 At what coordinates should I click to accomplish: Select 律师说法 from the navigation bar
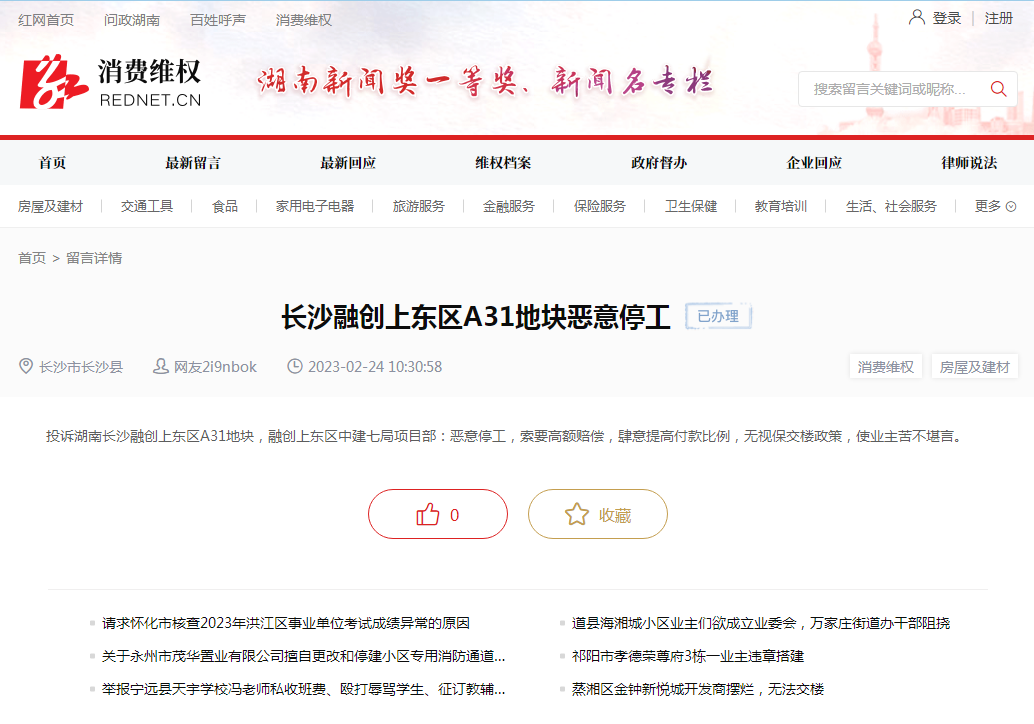[968, 162]
